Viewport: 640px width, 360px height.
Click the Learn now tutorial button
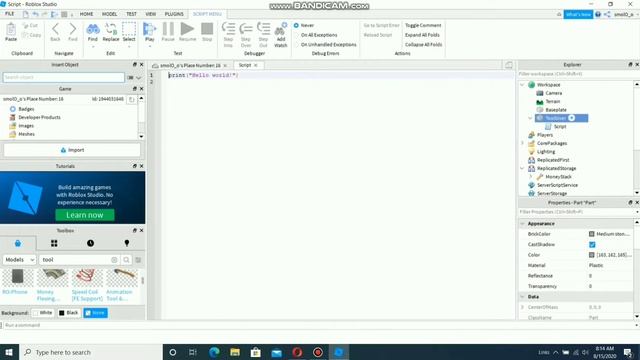point(85,215)
